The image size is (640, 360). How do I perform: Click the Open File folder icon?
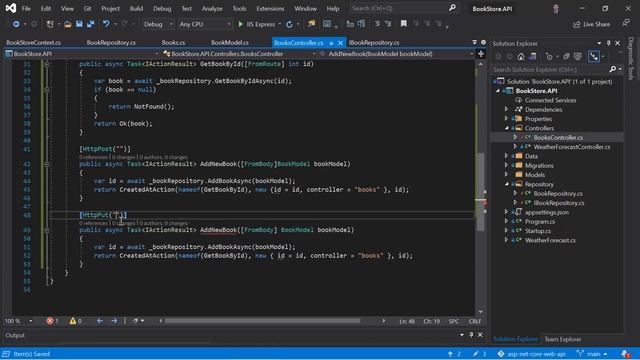[68, 24]
